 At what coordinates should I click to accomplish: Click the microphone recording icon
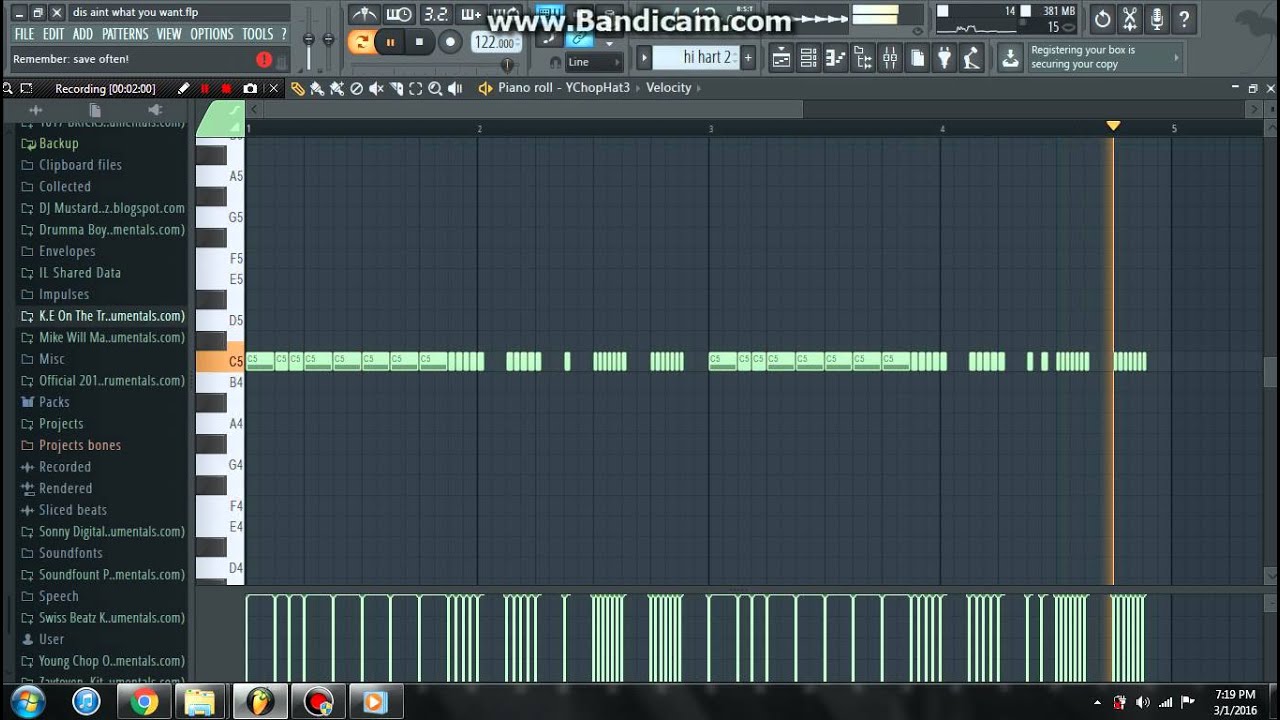(x=1157, y=19)
